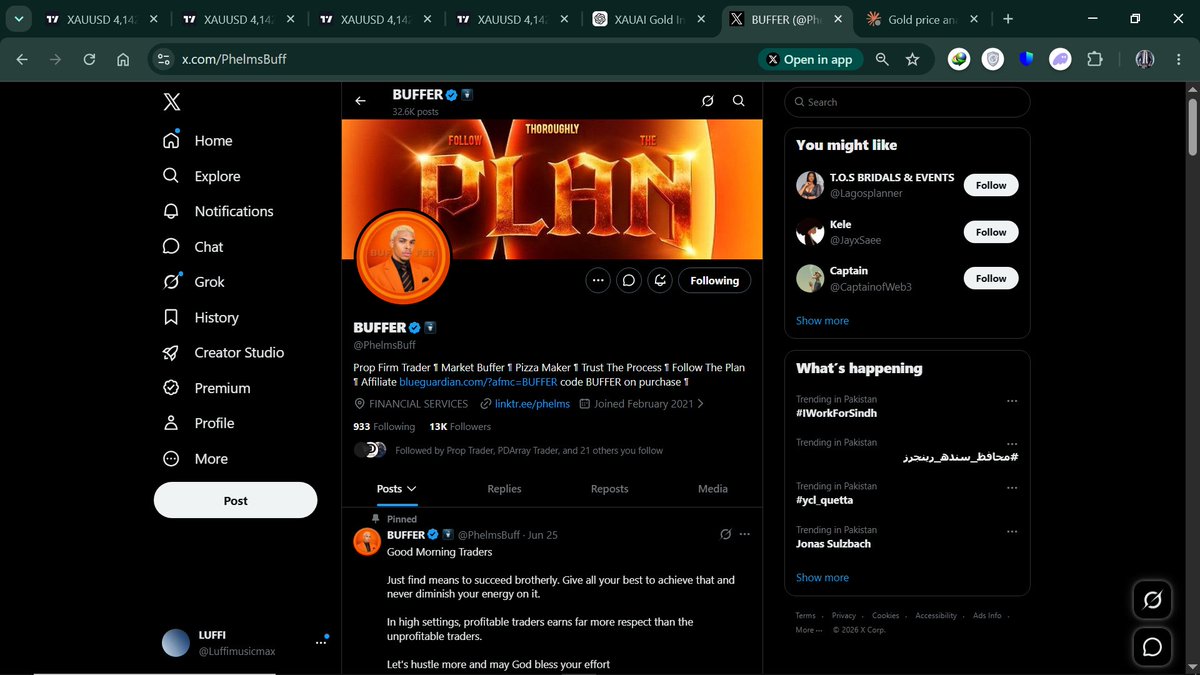Click the Post button
1200x675 pixels.
pos(235,500)
